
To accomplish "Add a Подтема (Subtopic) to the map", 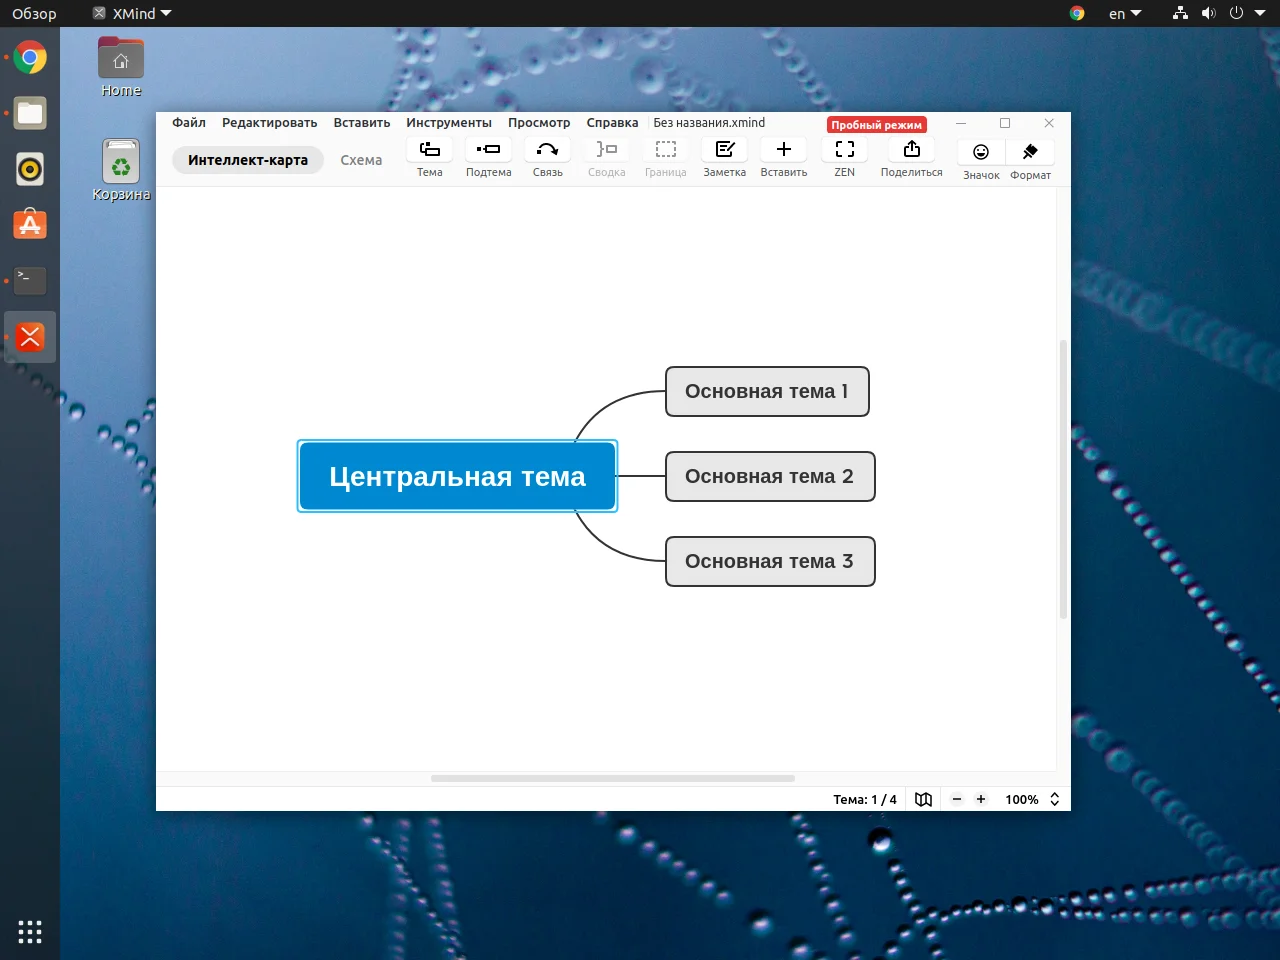I will (488, 157).
